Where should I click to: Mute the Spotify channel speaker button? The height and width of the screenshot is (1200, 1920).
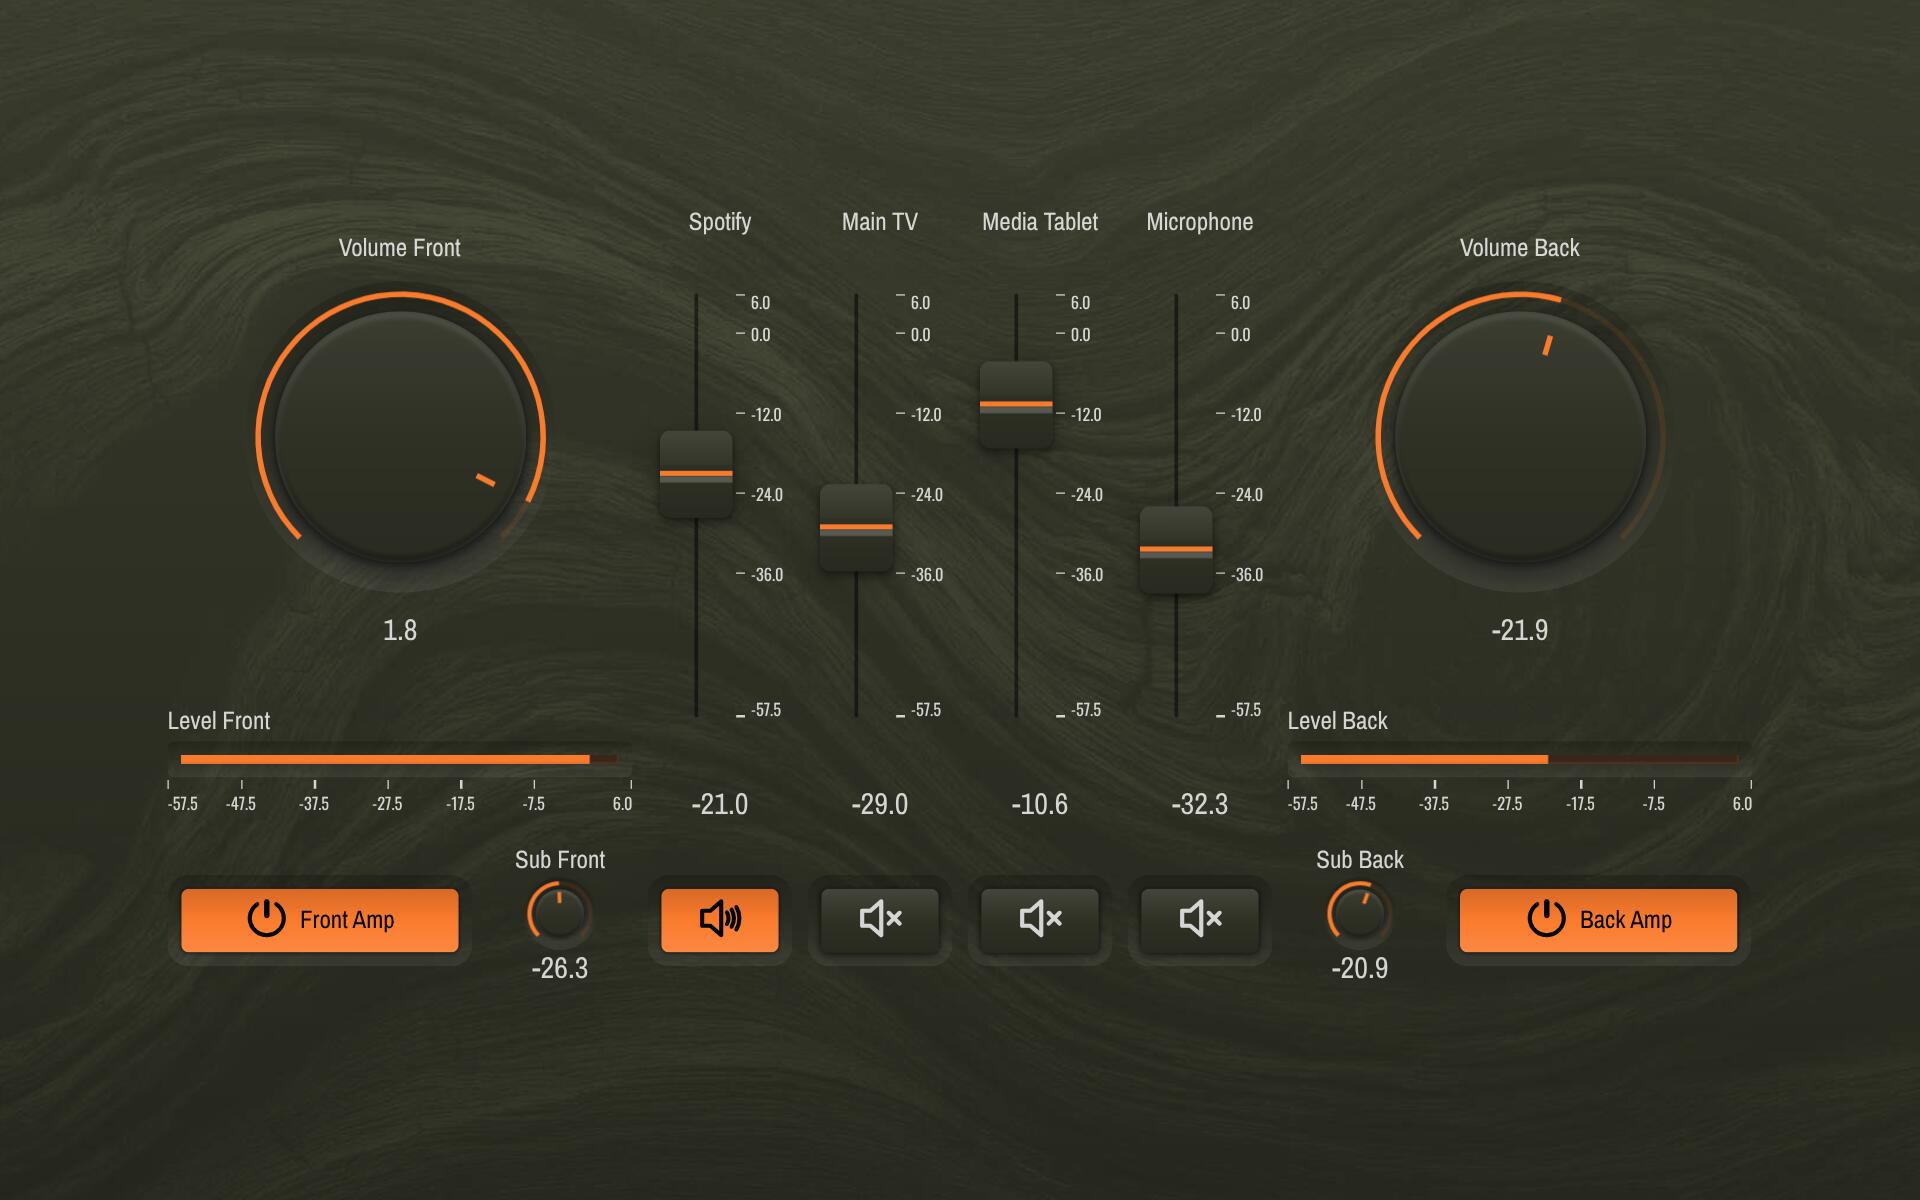tap(719, 919)
